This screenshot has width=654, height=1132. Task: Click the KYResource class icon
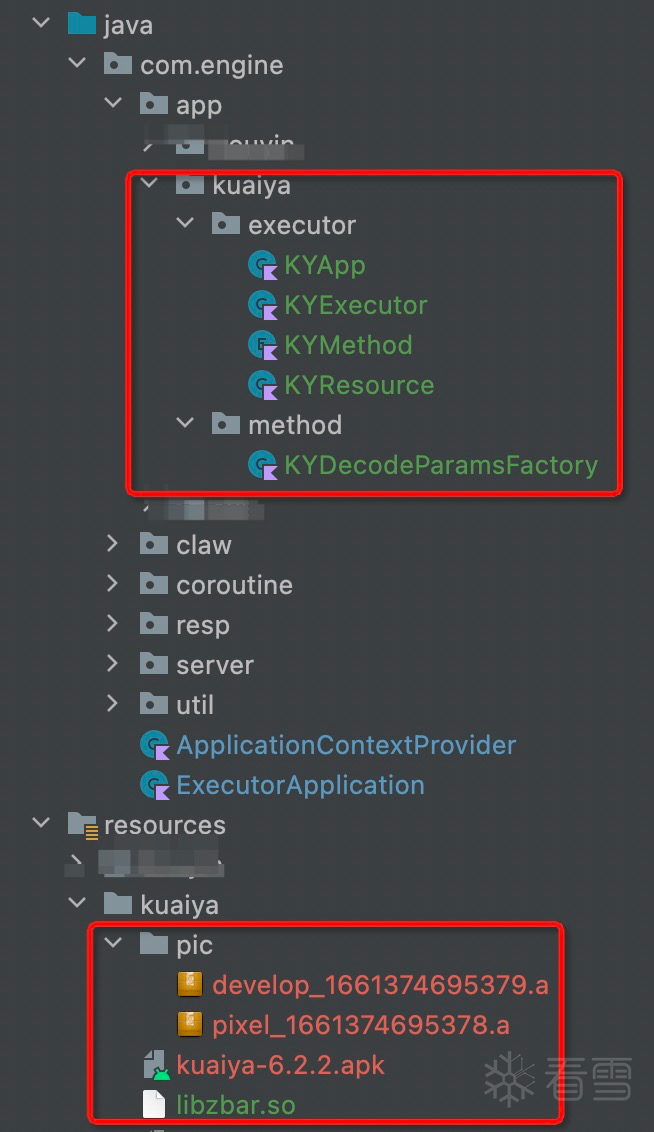262,386
